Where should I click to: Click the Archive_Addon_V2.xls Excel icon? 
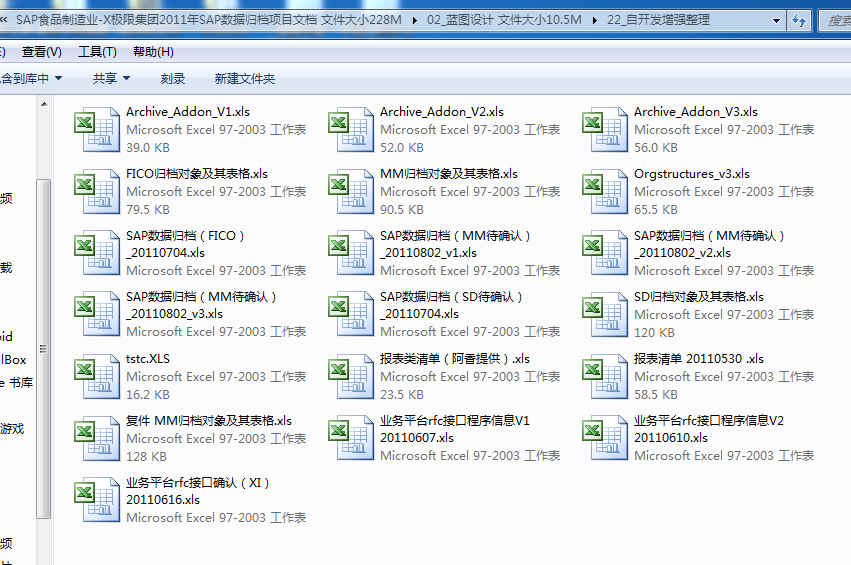point(351,129)
